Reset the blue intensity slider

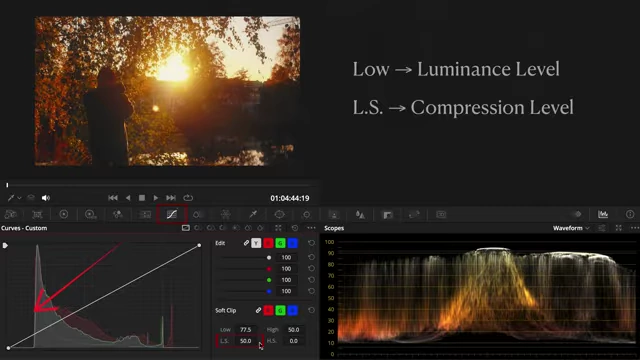pyautogui.click(x=311, y=291)
